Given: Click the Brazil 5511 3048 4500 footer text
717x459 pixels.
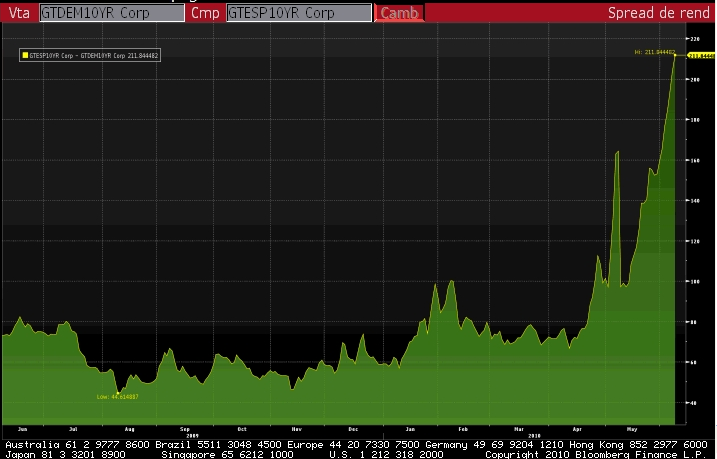Looking at the screenshot, I should coord(219,445).
